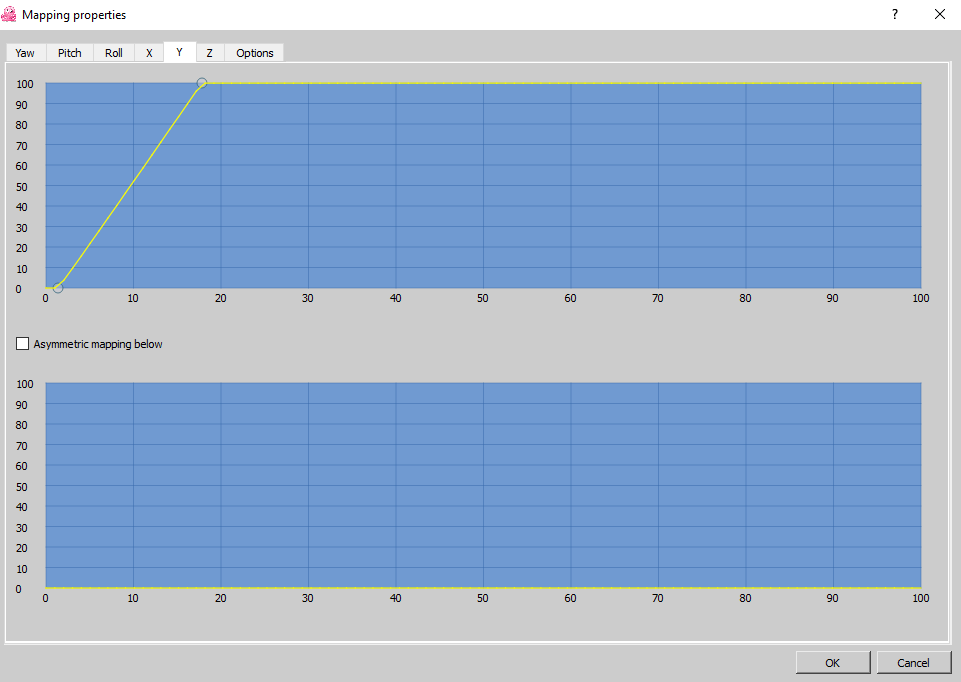The width and height of the screenshot is (961, 682).
Task: Click the help question mark button
Action: tap(895, 14)
